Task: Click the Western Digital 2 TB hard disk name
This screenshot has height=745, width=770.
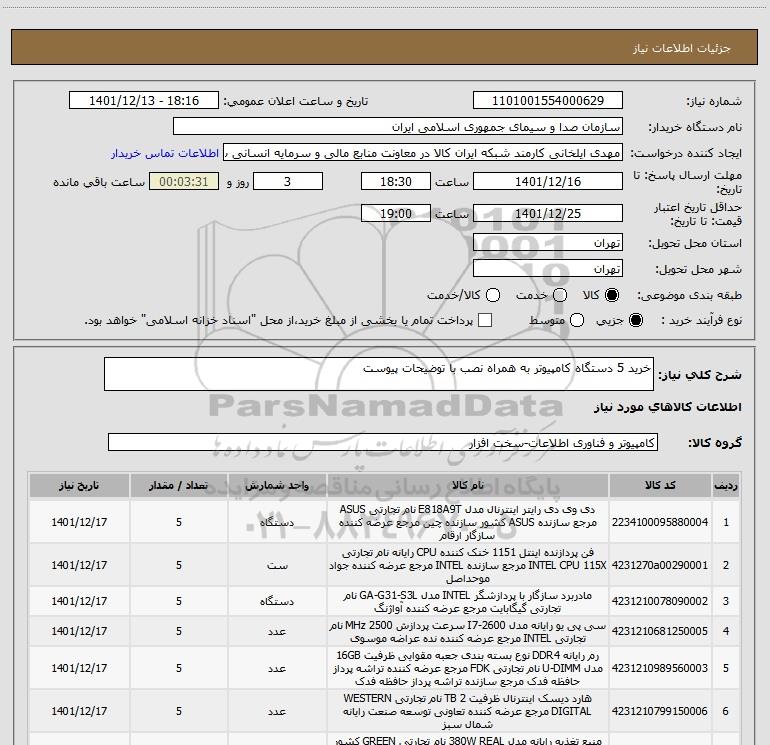Action: tap(468, 712)
